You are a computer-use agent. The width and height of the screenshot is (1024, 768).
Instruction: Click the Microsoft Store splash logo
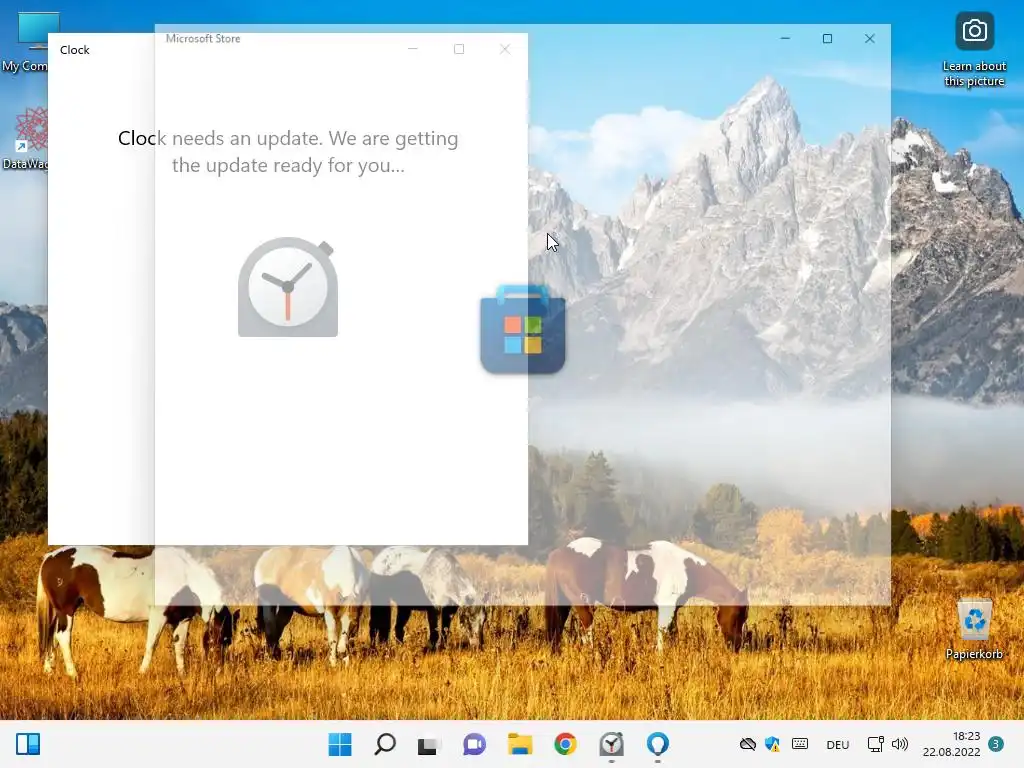pos(522,329)
